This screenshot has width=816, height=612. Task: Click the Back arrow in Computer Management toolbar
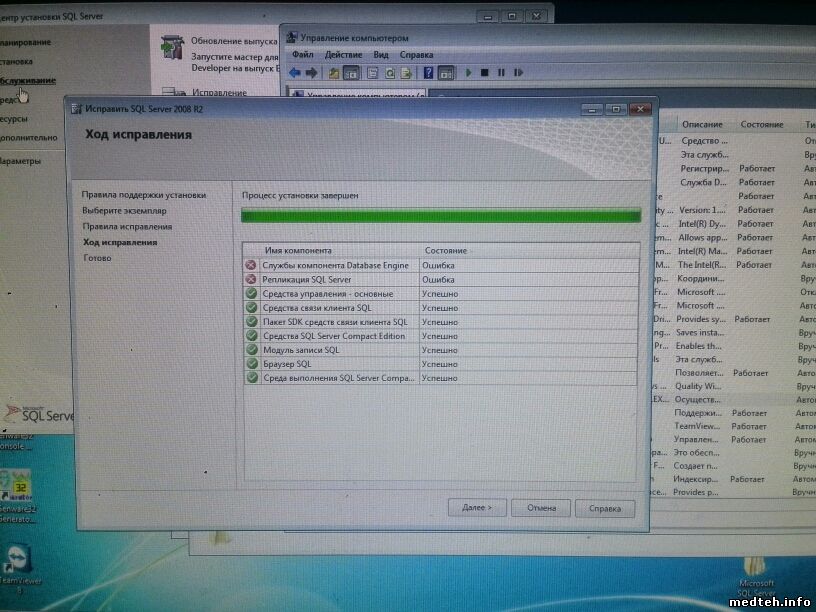295,73
